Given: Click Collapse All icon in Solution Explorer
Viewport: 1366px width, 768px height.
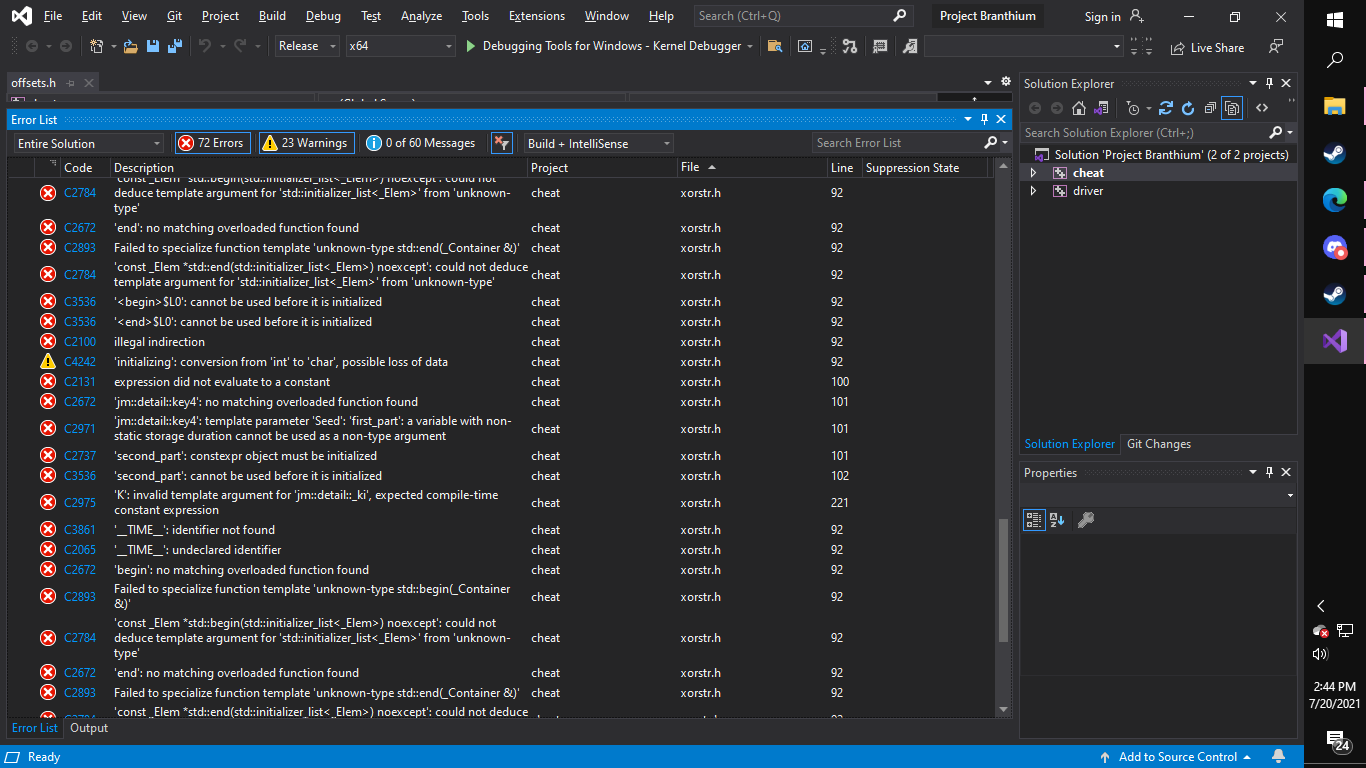Looking at the screenshot, I should coord(1210,108).
